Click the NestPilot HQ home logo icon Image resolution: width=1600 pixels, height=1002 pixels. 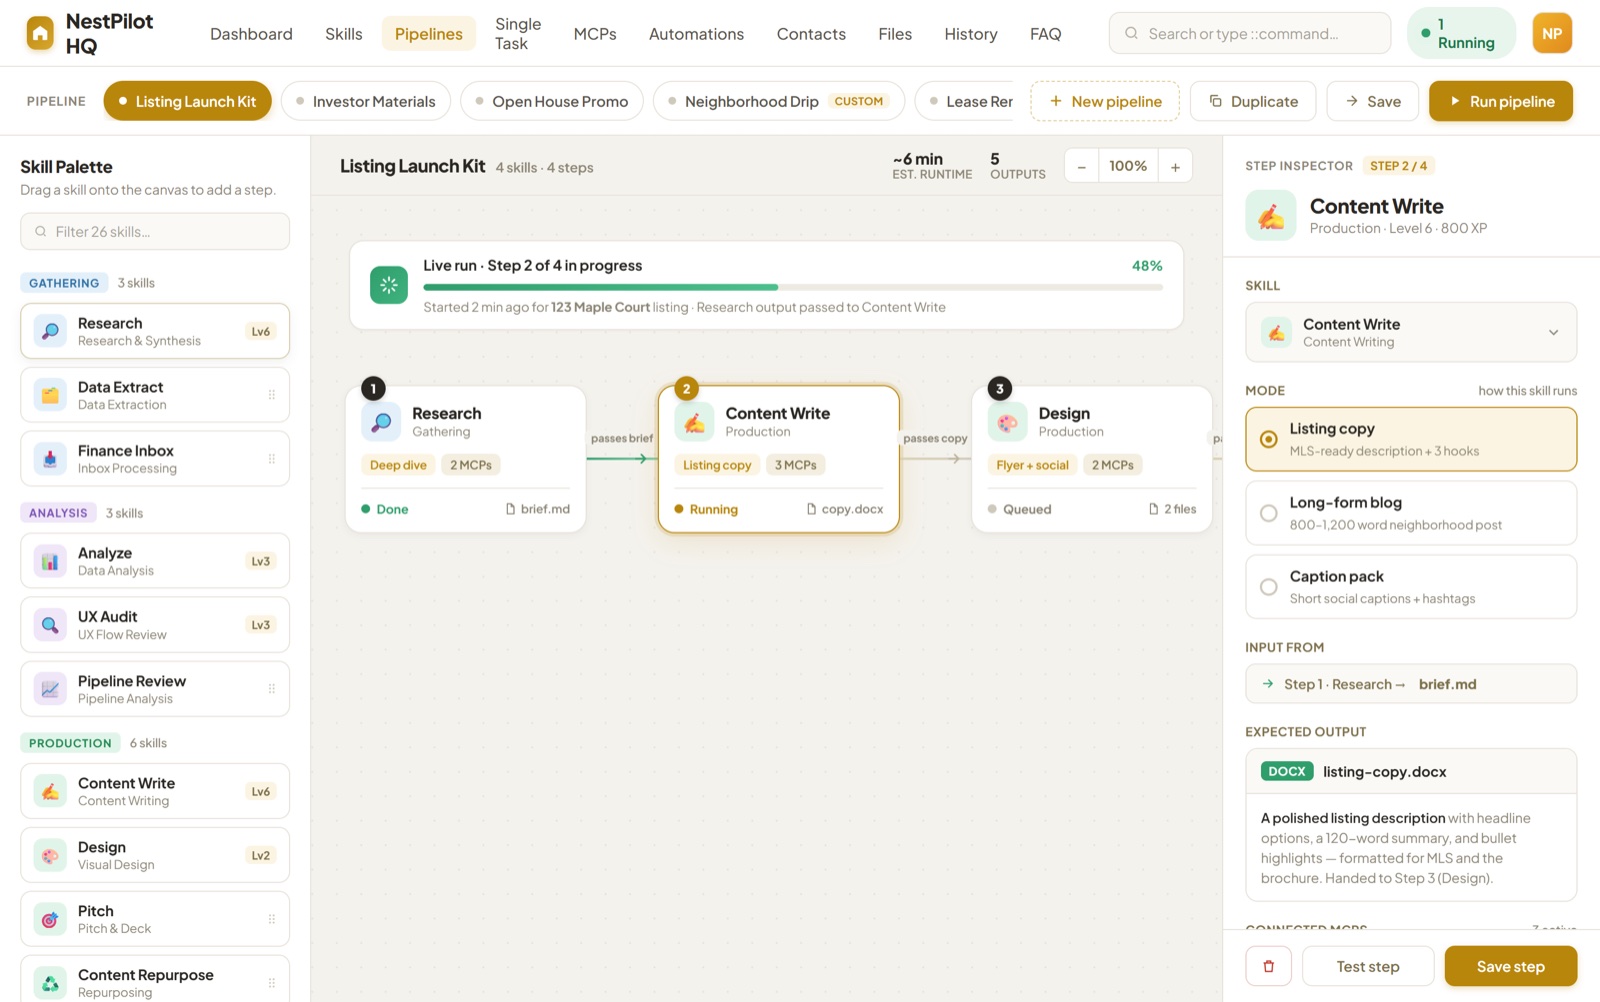40,33
